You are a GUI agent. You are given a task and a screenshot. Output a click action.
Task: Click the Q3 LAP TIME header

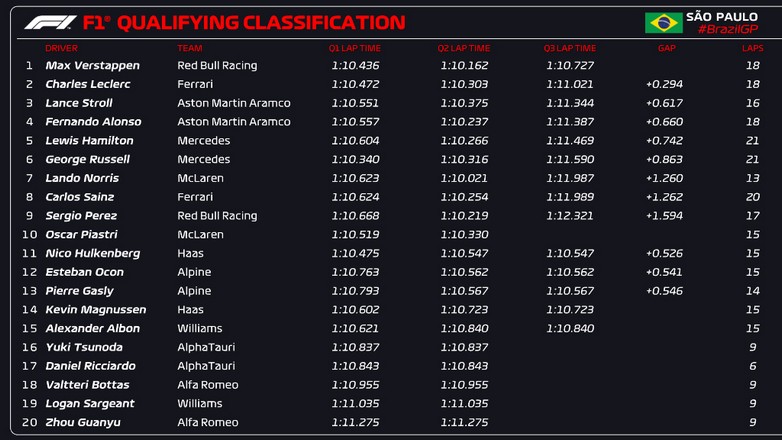click(570, 48)
